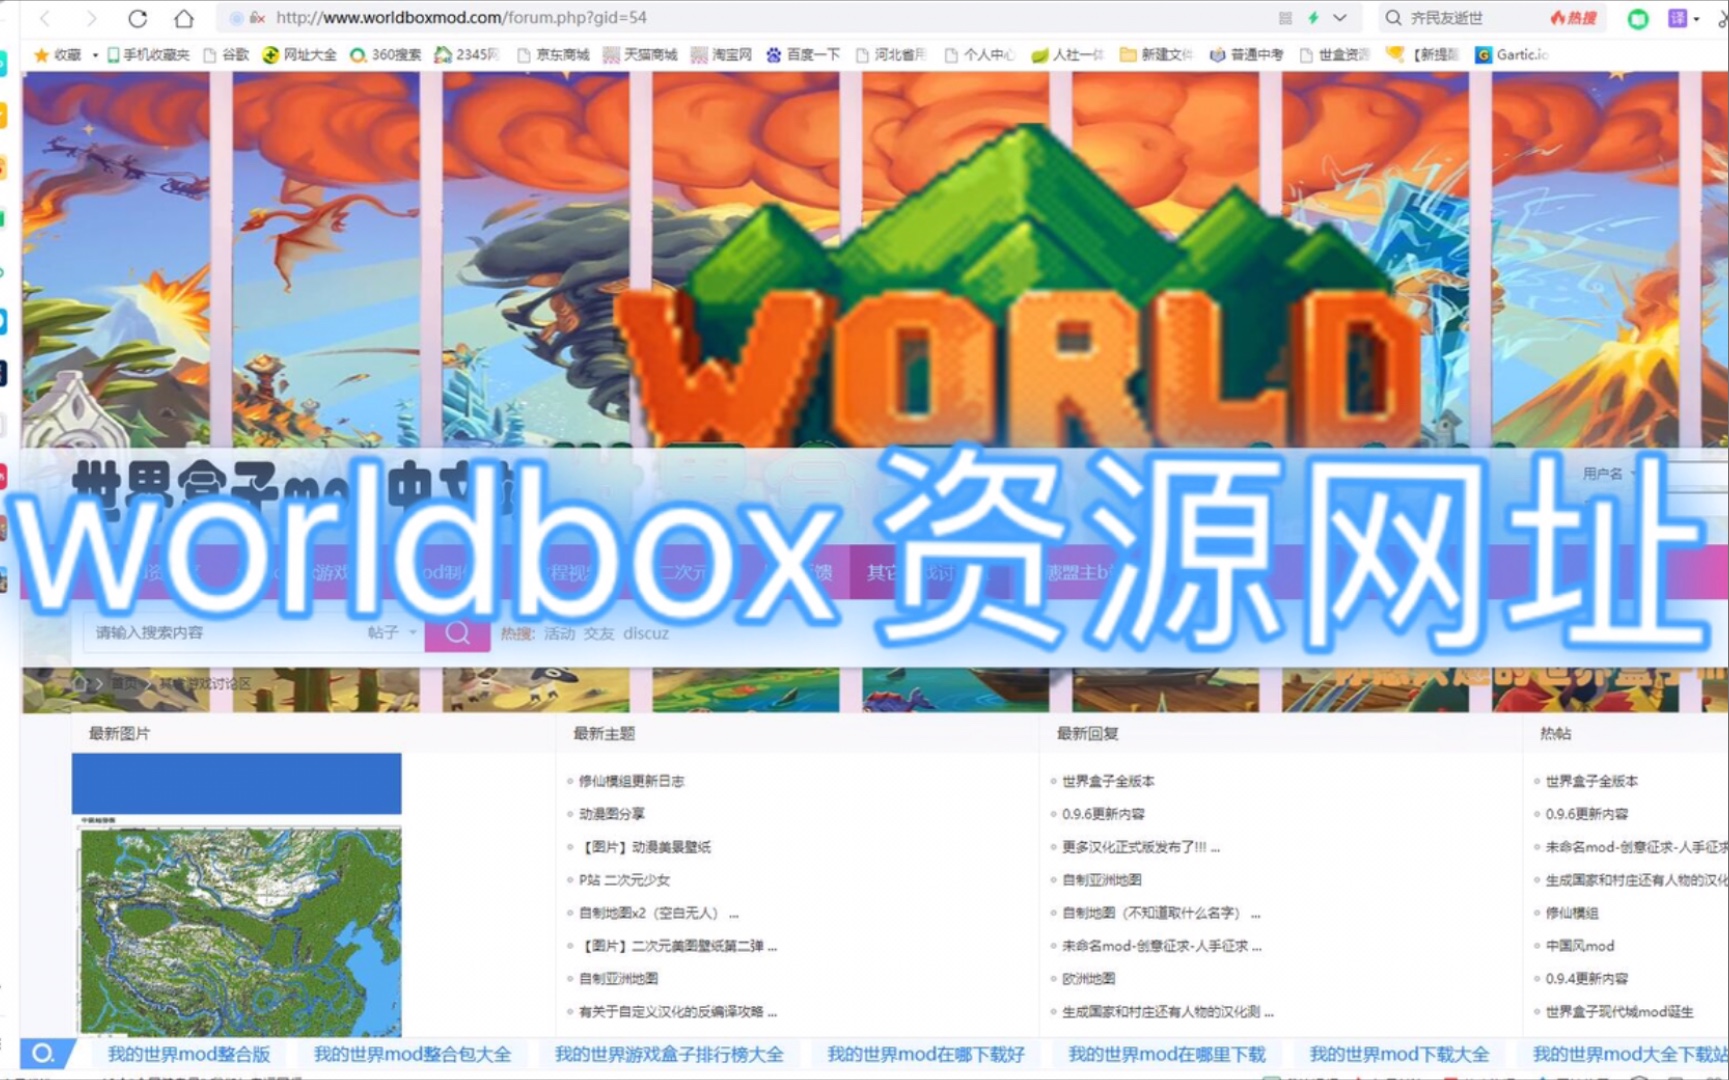The width and height of the screenshot is (1729, 1080).
Task: Open the 我的世界mod整合包大全 suggestion link
Action: click(x=413, y=1054)
